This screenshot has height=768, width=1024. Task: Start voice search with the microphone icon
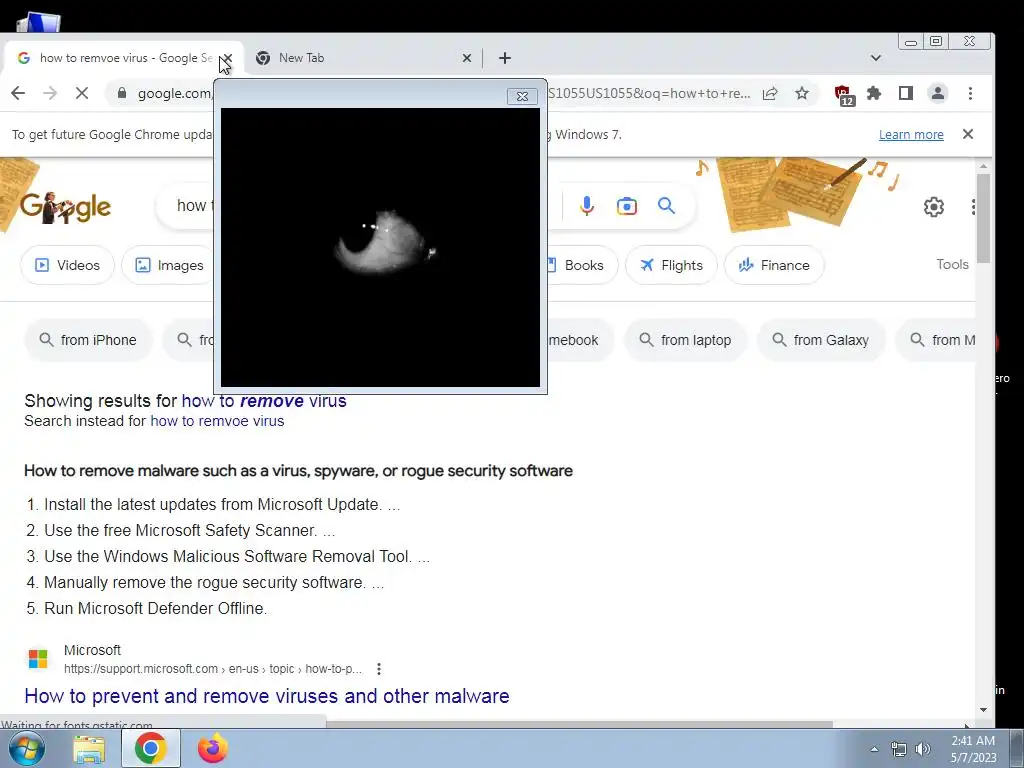pyautogui.click(x=587, y=206)
